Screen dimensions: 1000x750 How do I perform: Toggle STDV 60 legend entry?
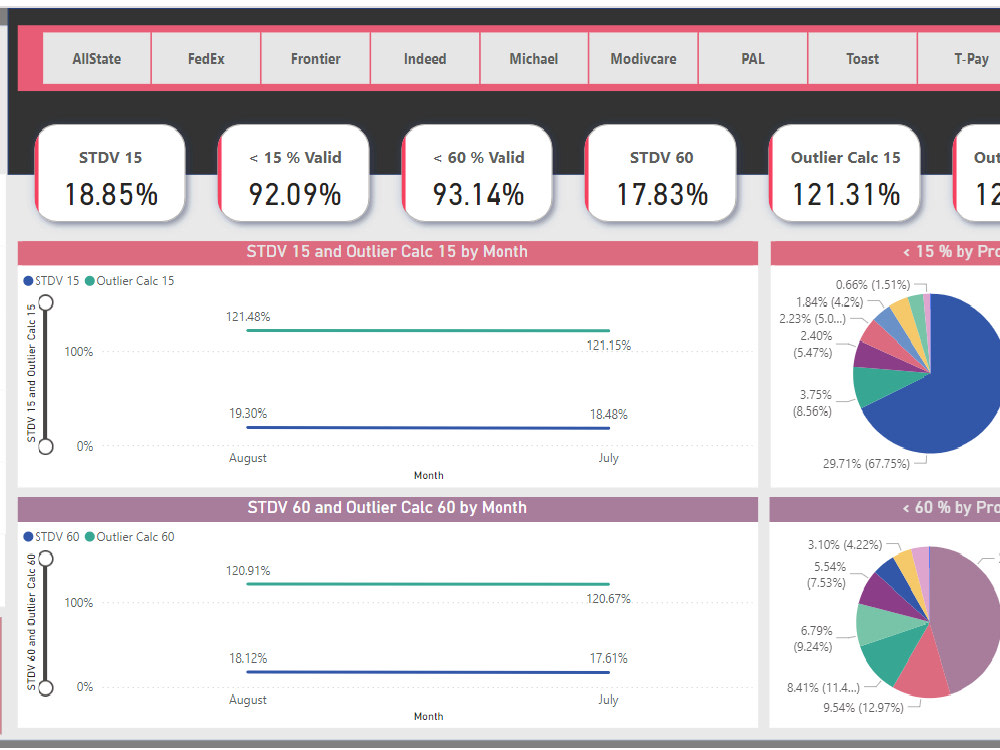tap(51, 536)
